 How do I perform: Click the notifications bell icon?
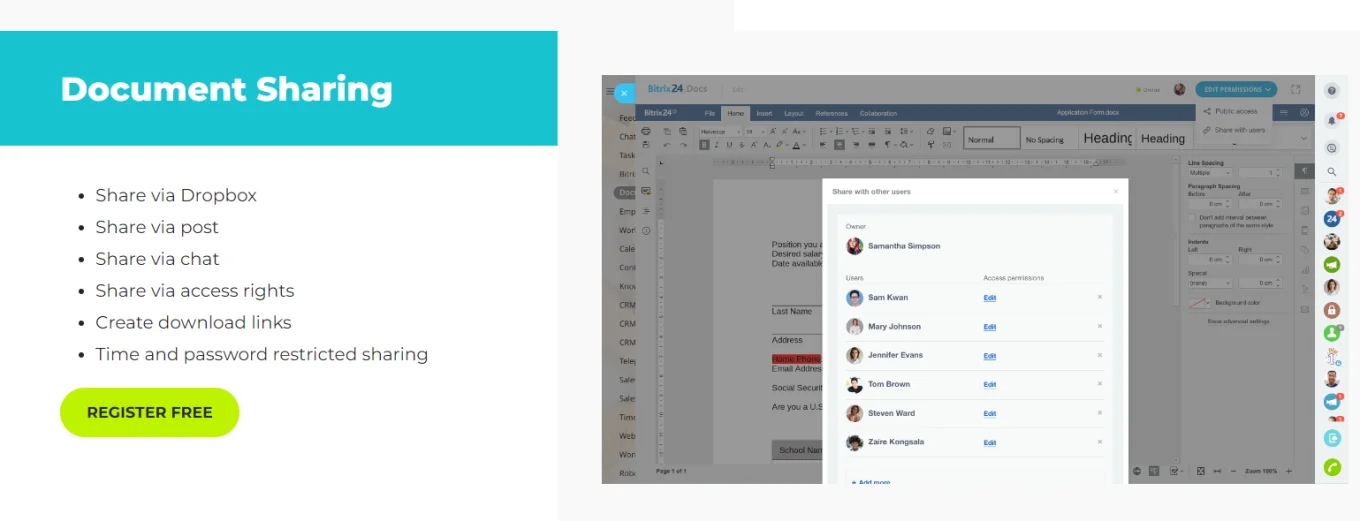[x=1331, y=120]
